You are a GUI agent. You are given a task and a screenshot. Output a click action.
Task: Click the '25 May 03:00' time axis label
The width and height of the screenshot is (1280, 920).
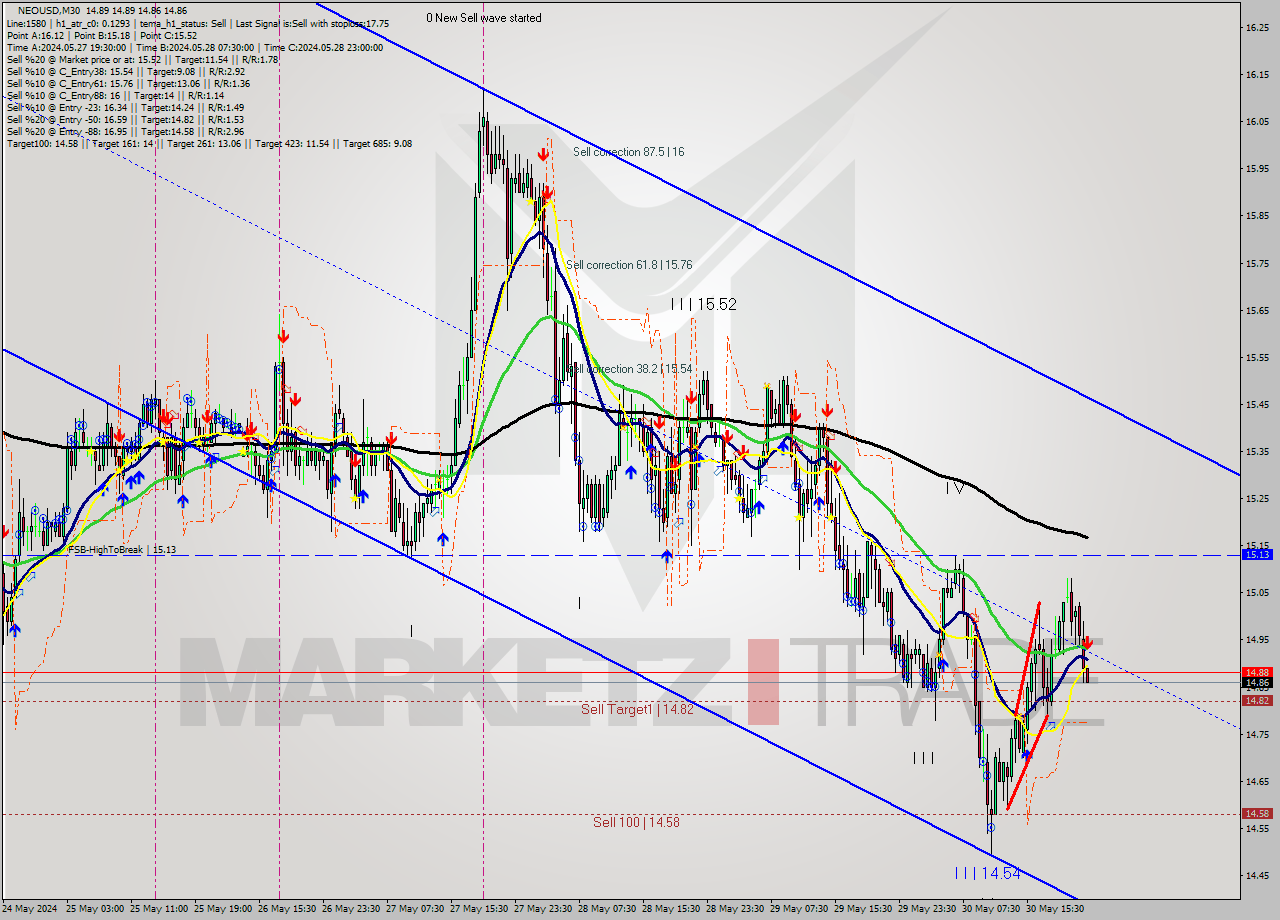(x=95, y=909)
